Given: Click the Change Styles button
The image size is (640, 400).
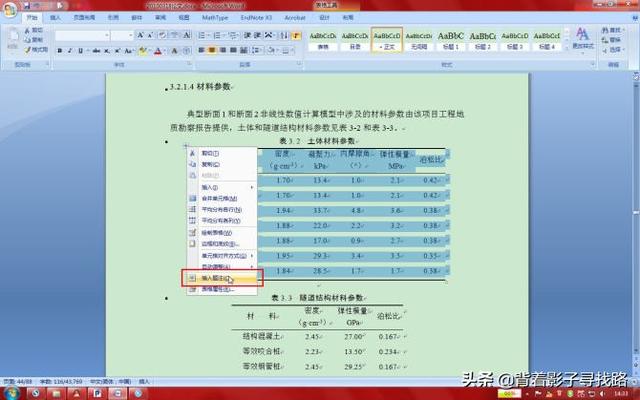Looking at the screenshot, I should [x=582, y=38].
